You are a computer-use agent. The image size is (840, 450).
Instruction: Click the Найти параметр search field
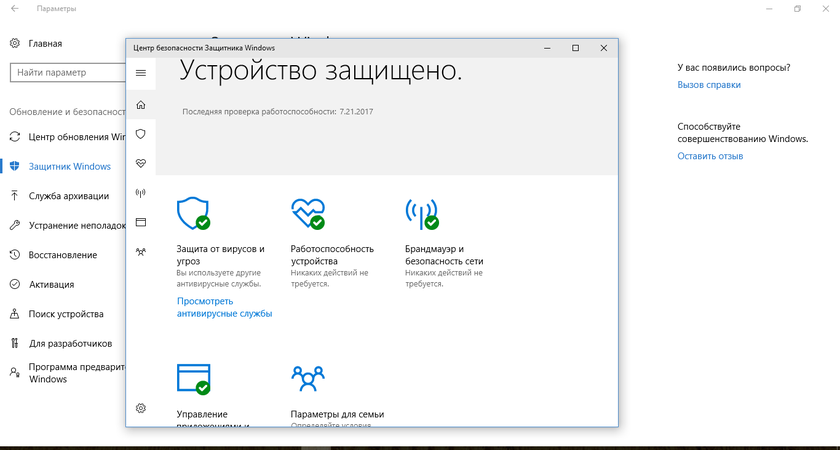click(x=65, y=73)
